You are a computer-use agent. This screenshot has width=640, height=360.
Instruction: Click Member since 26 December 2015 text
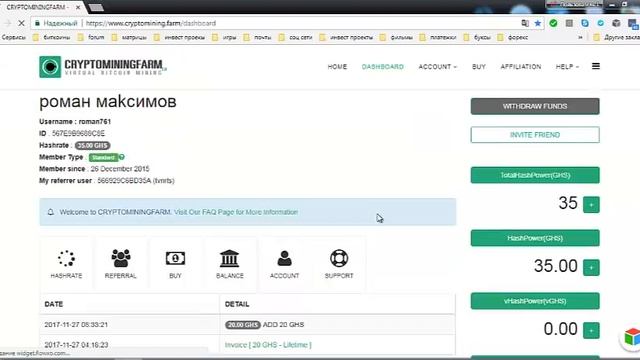click(94, 169)
